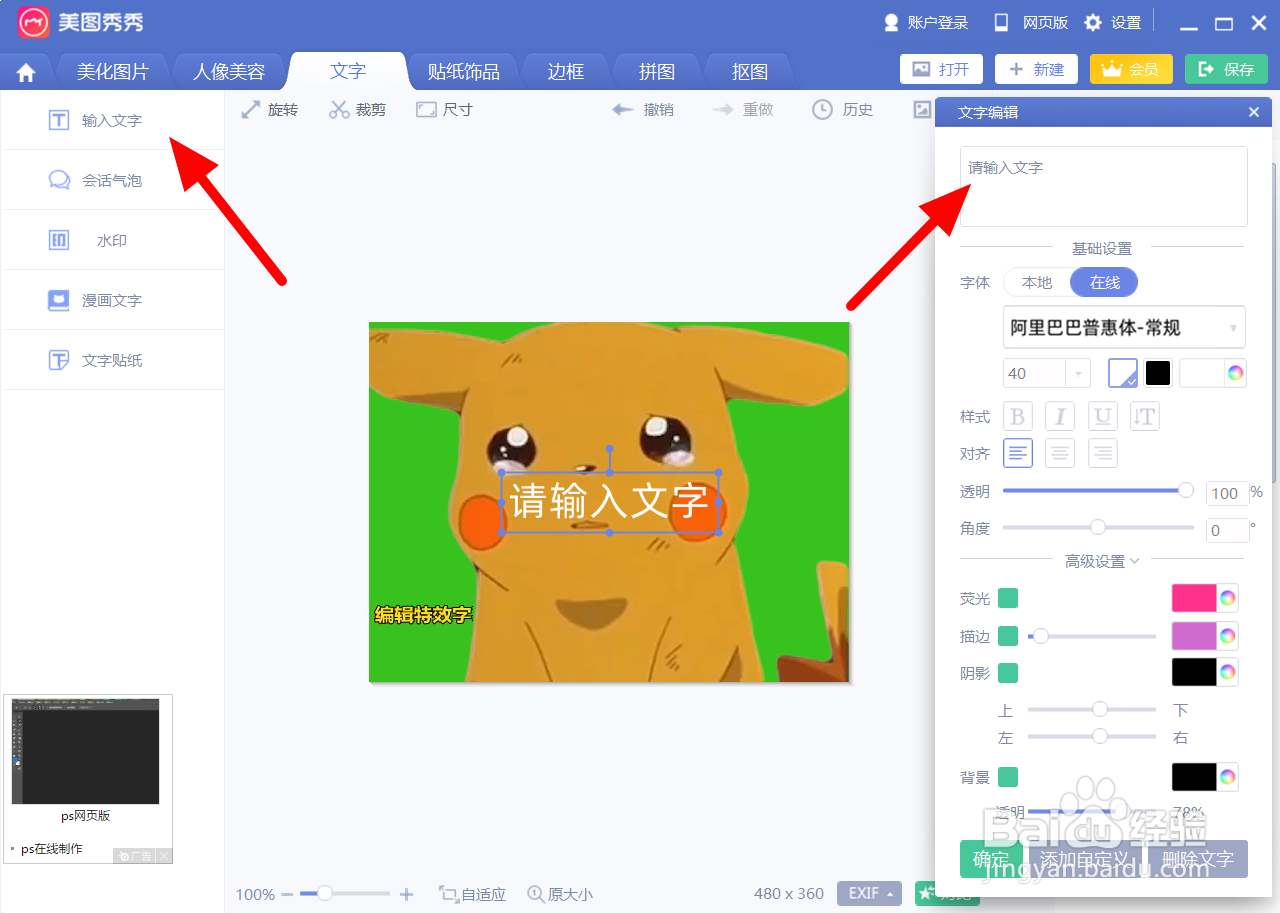
Task: Open 历史 history
Action: (x=843, y=110)
